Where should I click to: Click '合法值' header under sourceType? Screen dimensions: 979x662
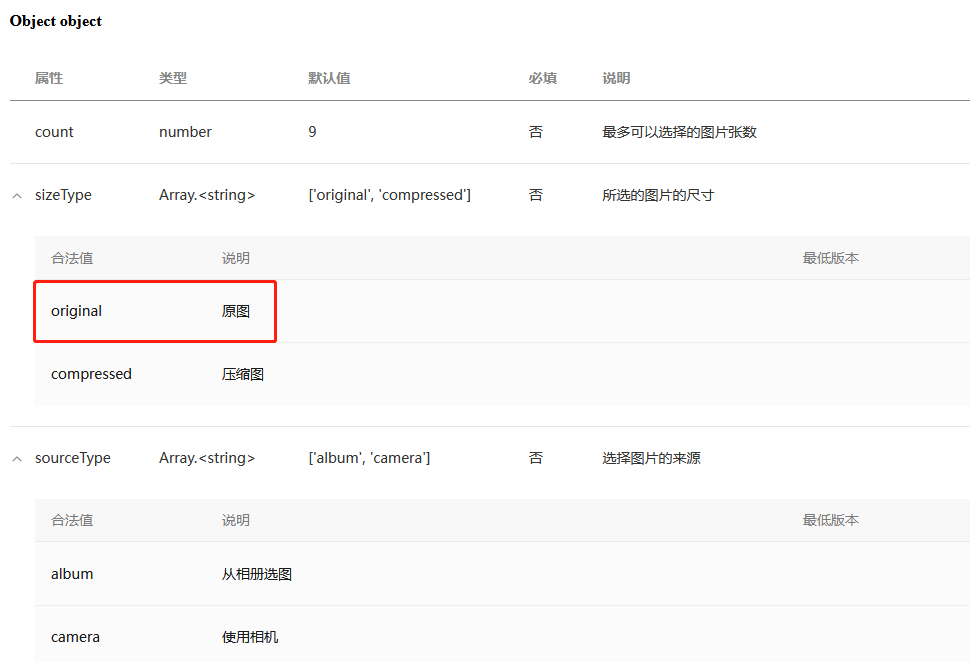click(72, 520)
